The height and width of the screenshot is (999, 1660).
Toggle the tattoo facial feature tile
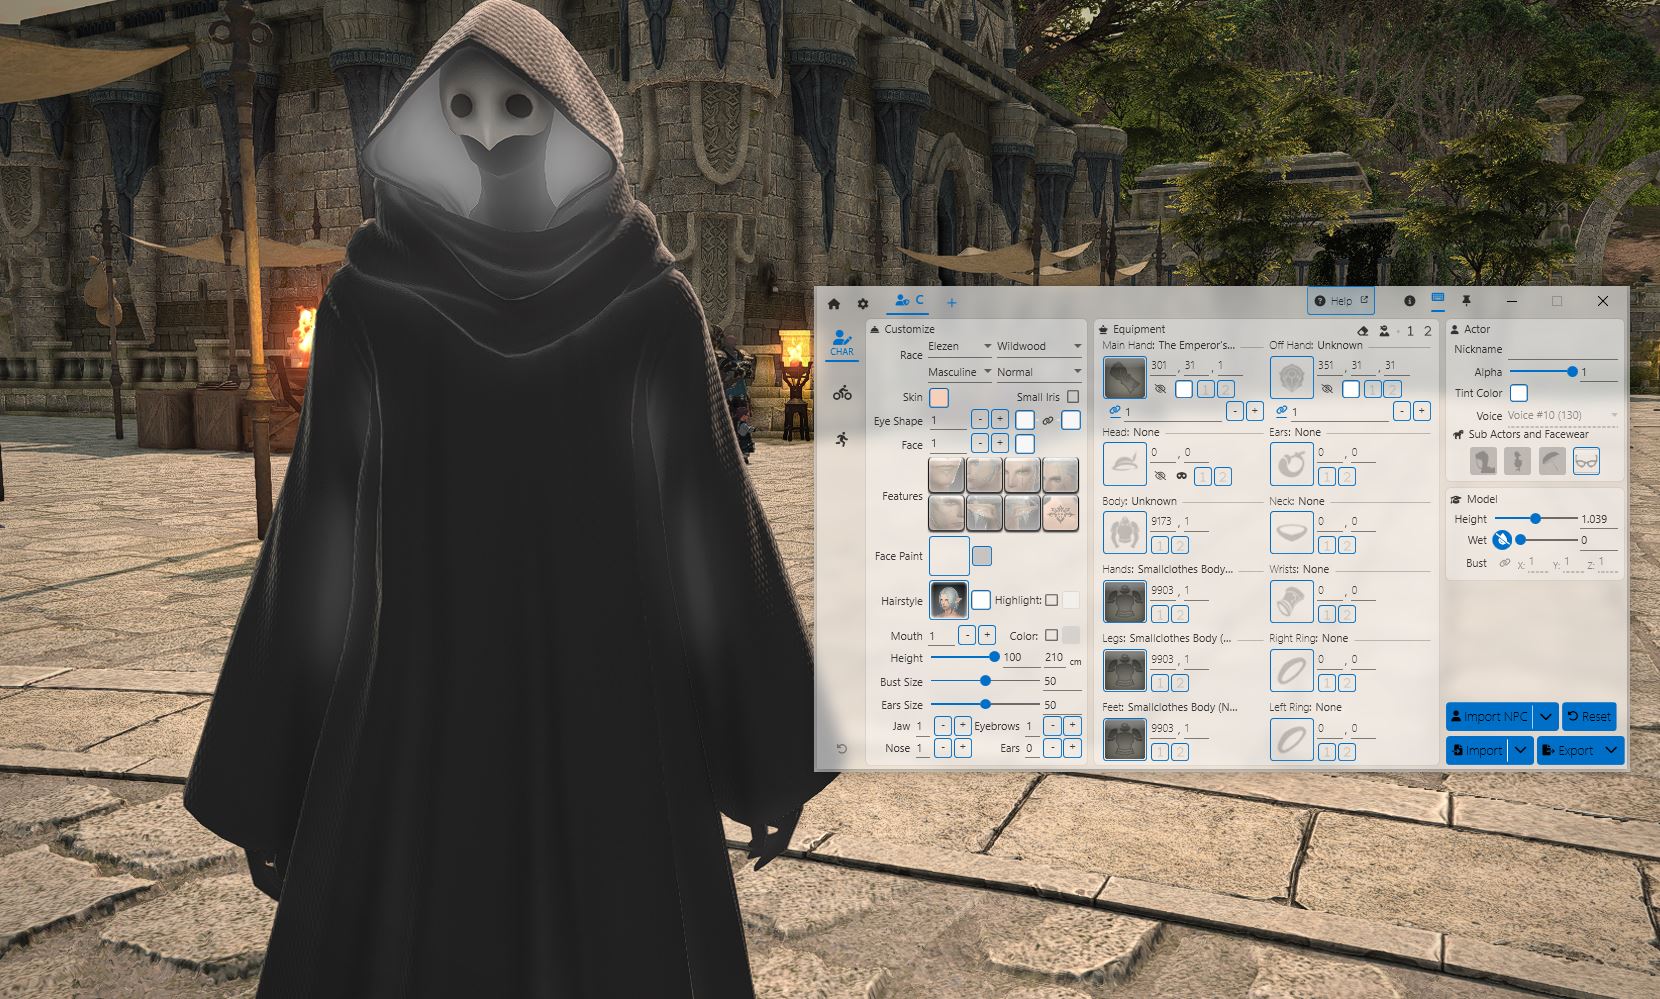coord(1061,513)
